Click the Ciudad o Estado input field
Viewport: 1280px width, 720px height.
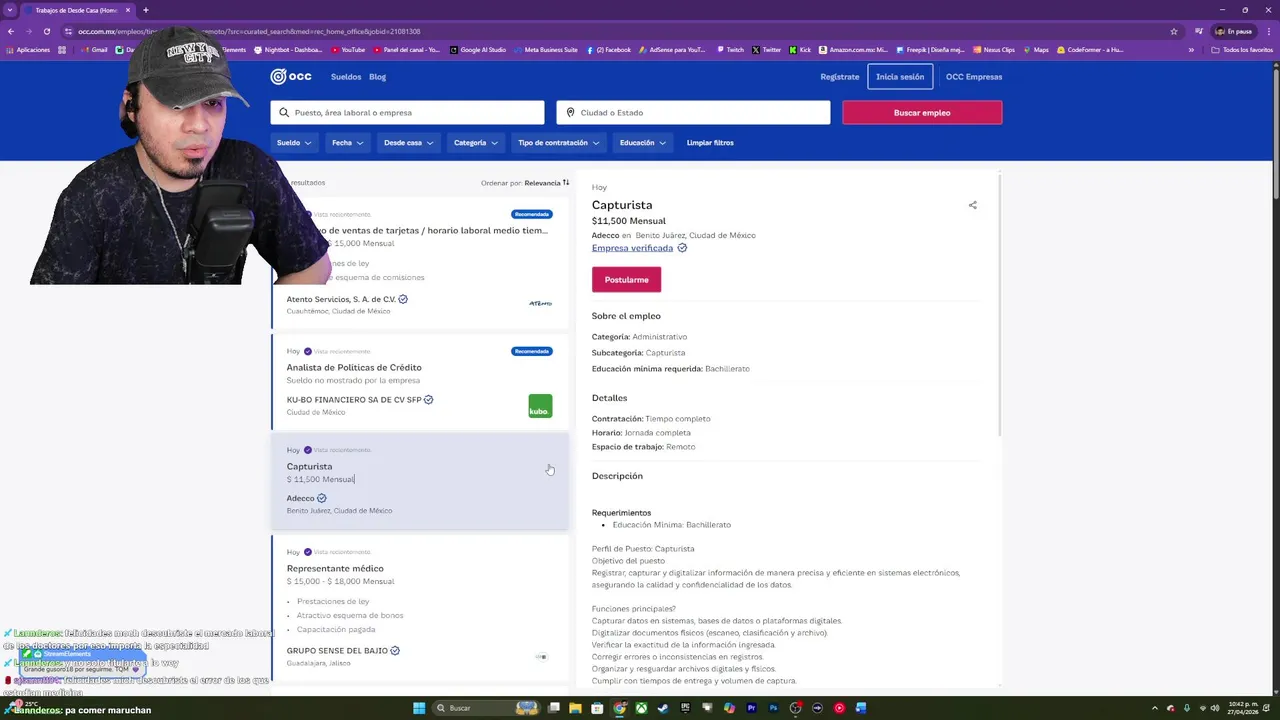point(693,113)
